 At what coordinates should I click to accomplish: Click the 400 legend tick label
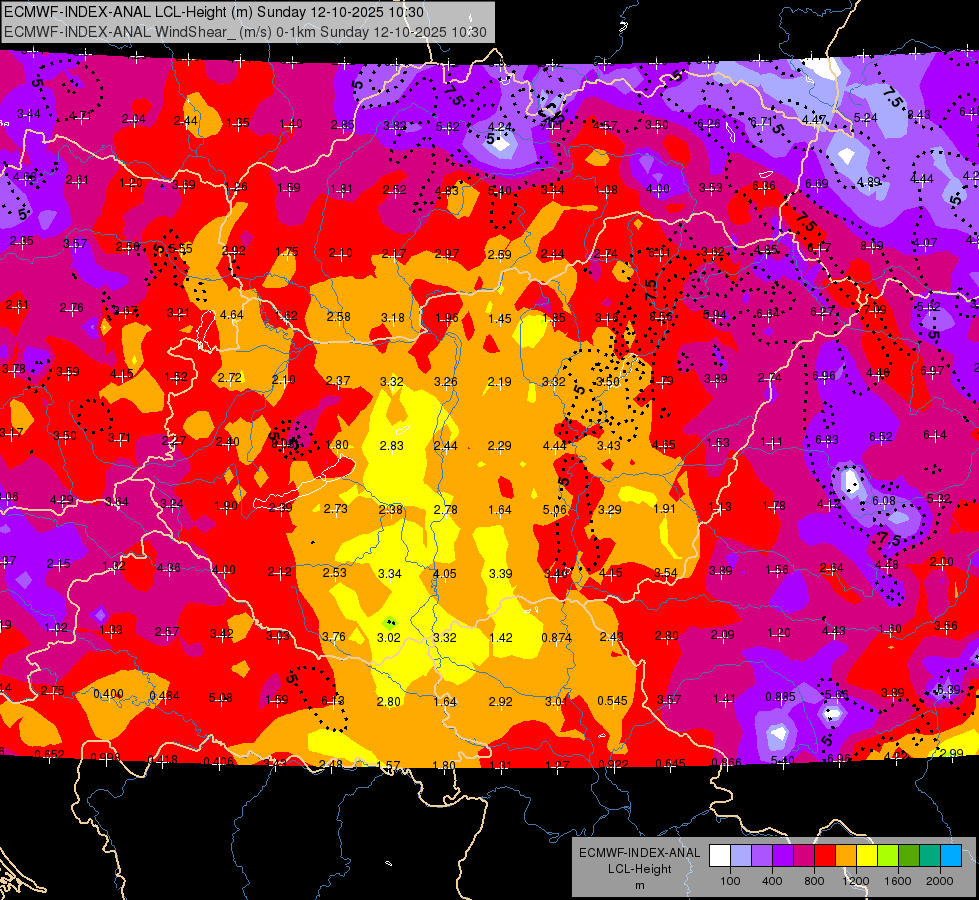click(x=772, y=881)
